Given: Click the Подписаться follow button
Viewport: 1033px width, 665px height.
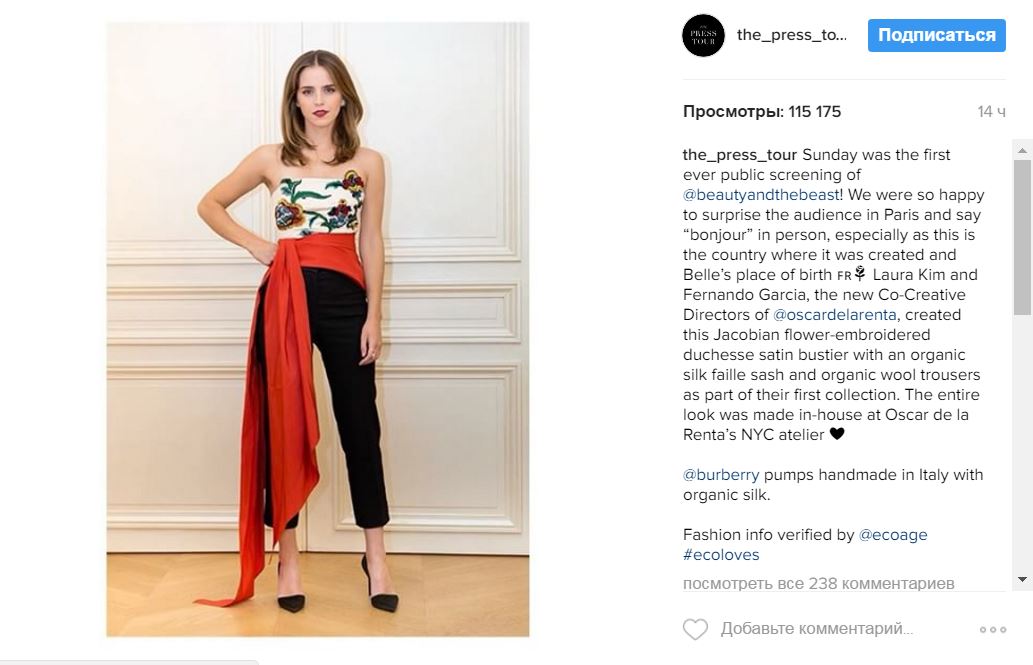Looking at the screenshot, I should pyautogui.click(x=936, y=35).
